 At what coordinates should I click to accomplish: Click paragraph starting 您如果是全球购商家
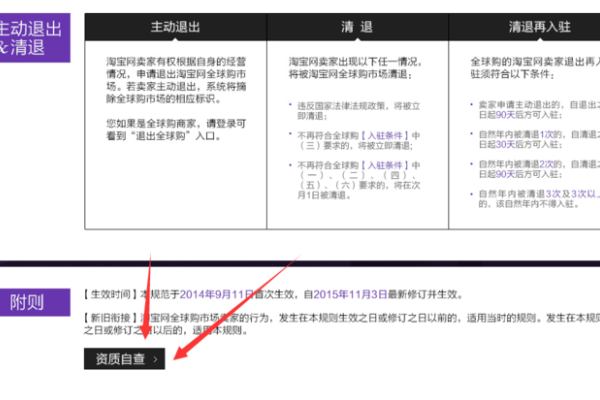(x=176, y=130)
